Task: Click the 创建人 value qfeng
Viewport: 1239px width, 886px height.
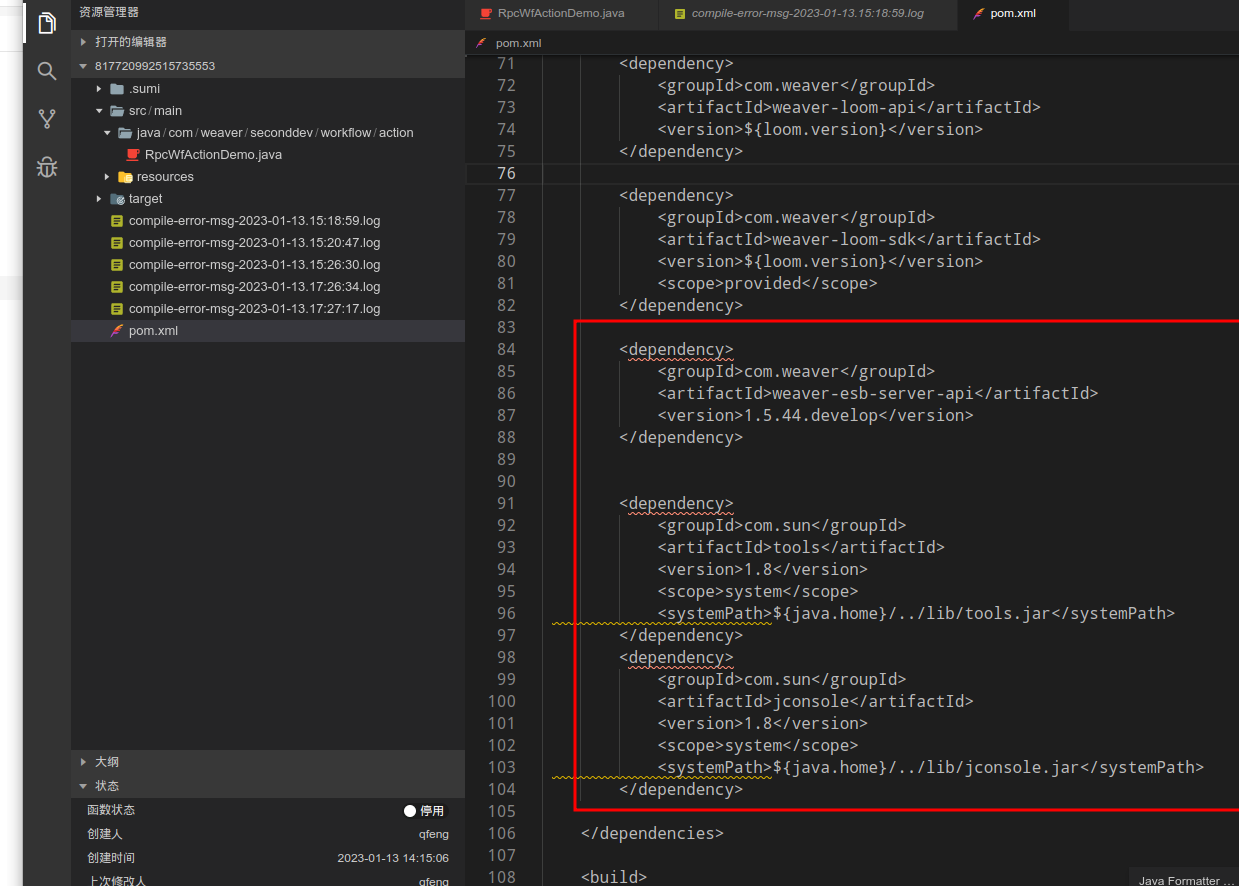Action: tap(434, 834)
